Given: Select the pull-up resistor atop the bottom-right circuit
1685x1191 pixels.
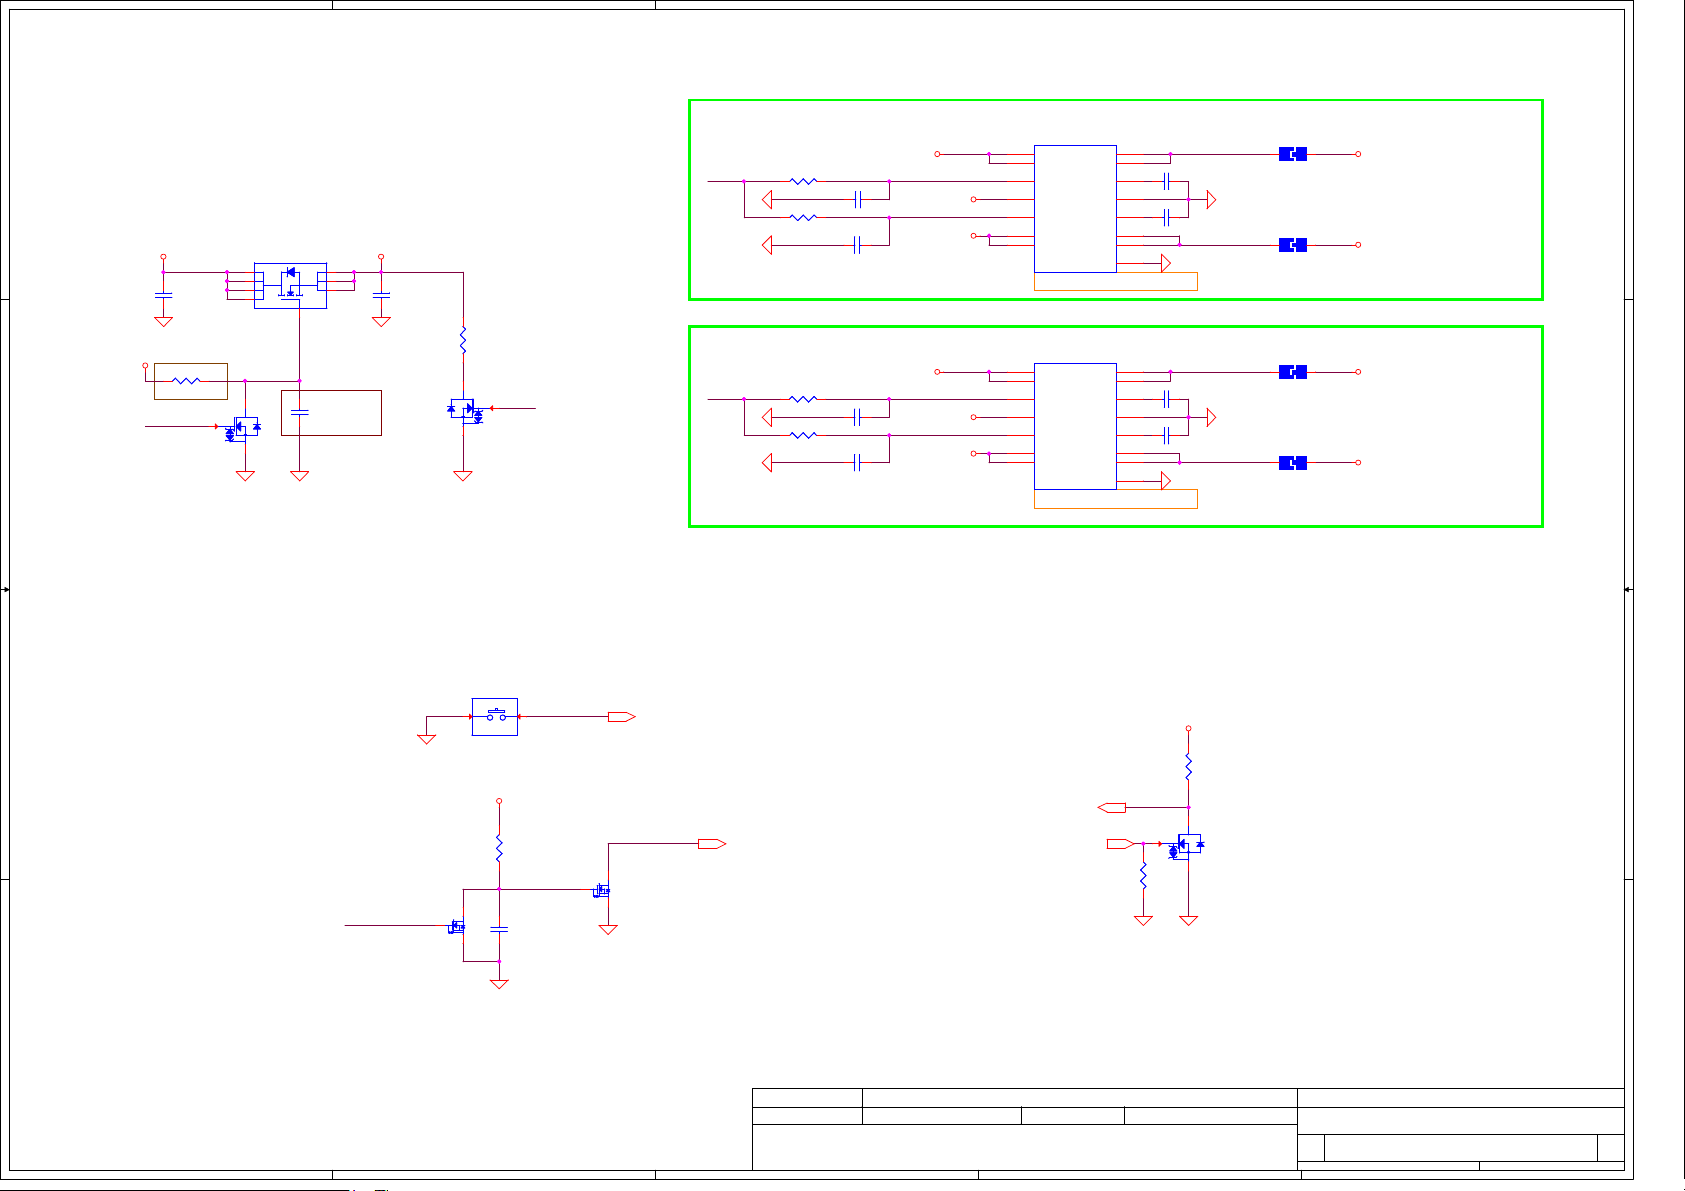Looking at the screenshot, I should [x=1188, y=767].
